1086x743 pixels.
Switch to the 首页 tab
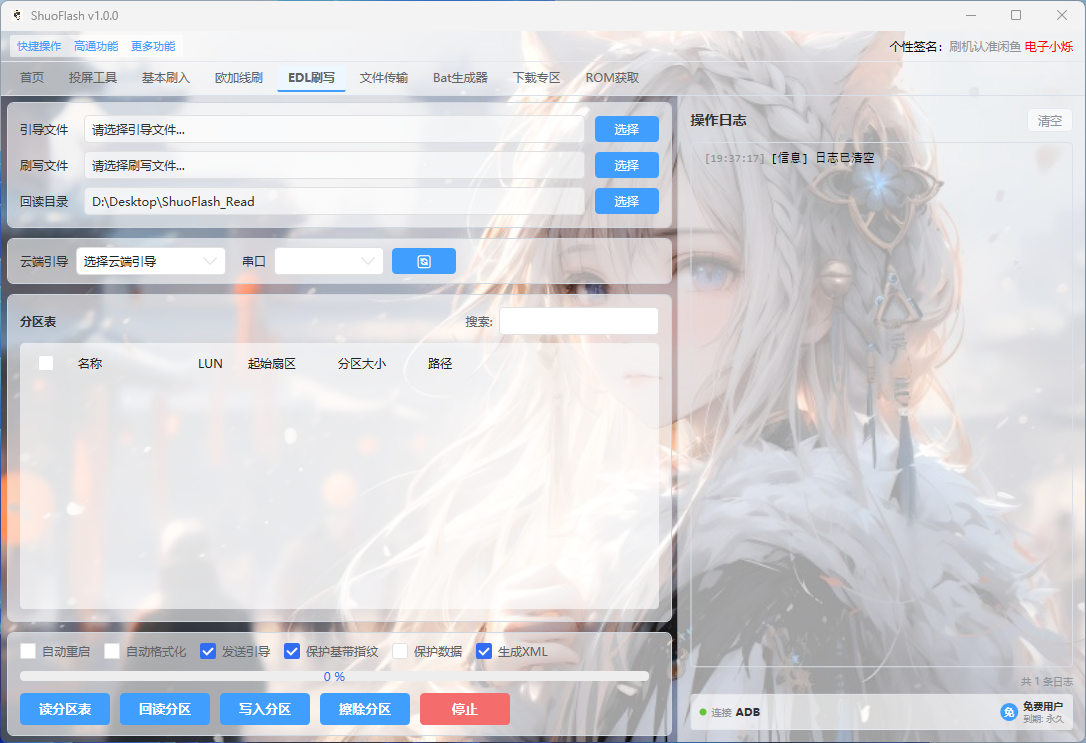pyautogui.click(x=32, y=78)
